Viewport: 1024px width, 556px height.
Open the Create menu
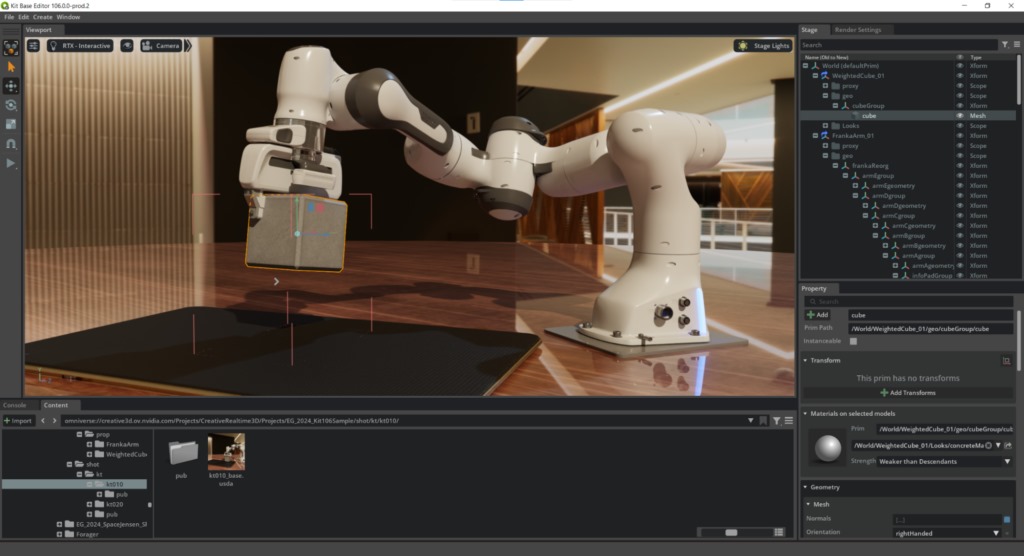[x=42, y=17]
